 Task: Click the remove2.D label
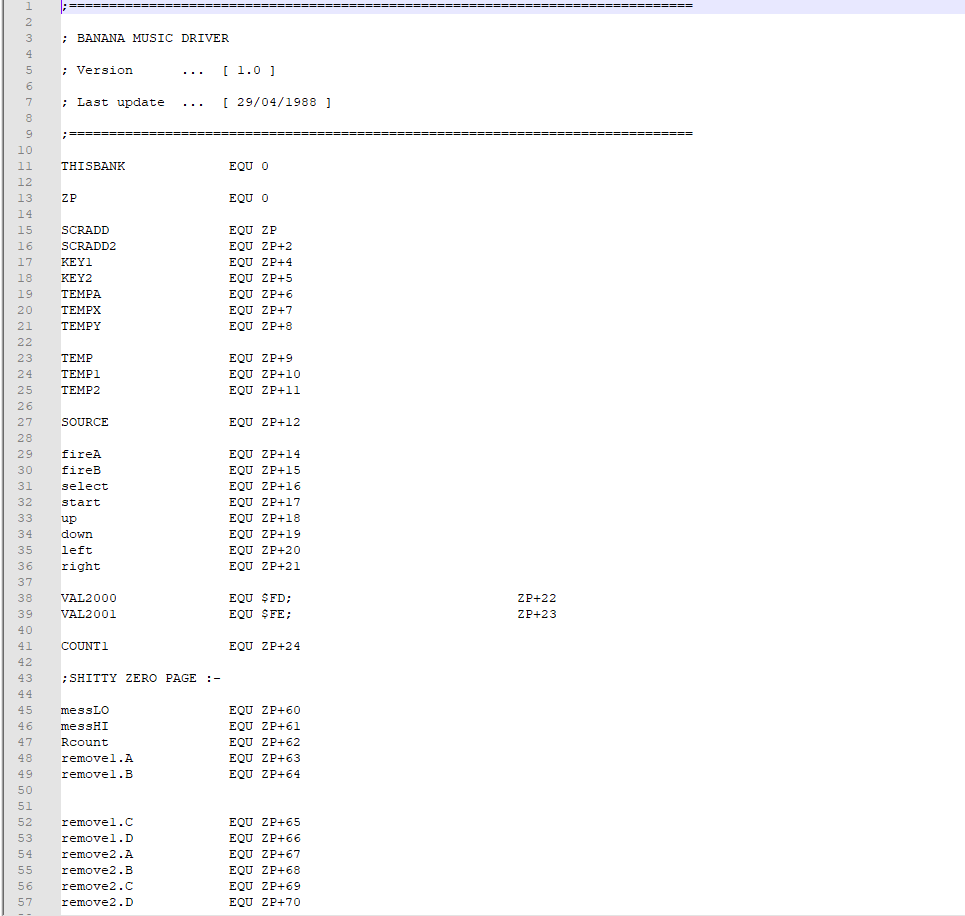tap(97, 902)
